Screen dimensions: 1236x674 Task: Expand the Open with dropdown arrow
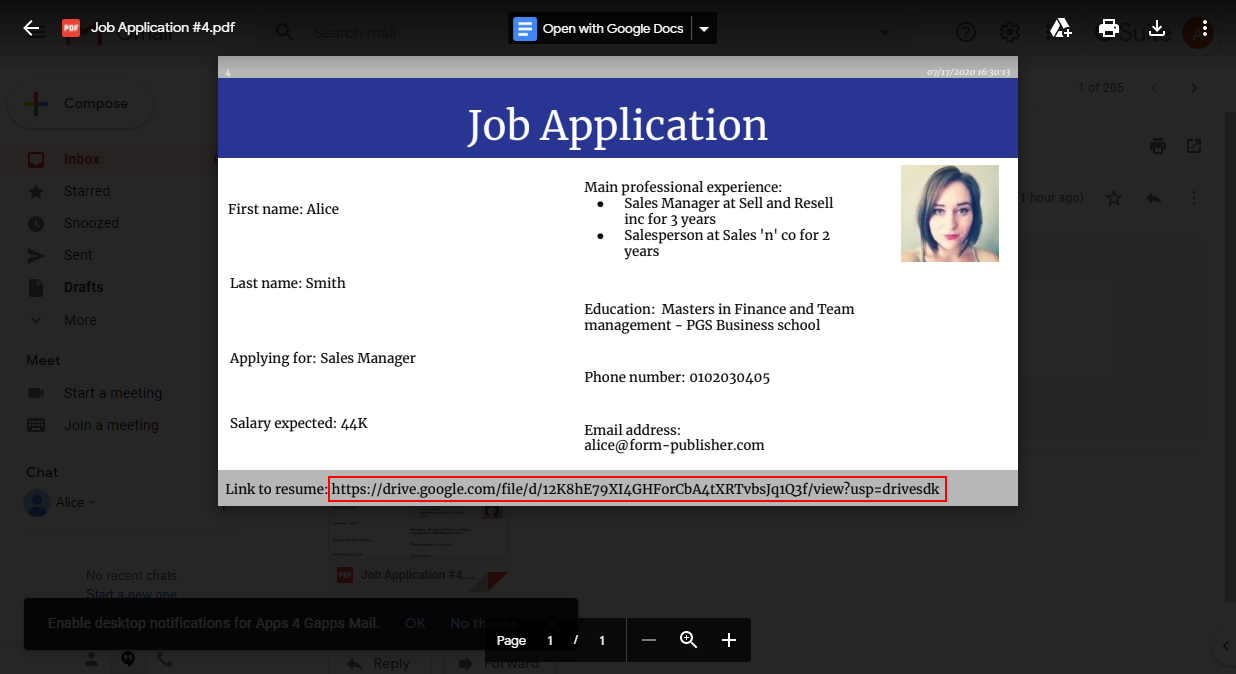pyautogui.click(x=704, y=29)
